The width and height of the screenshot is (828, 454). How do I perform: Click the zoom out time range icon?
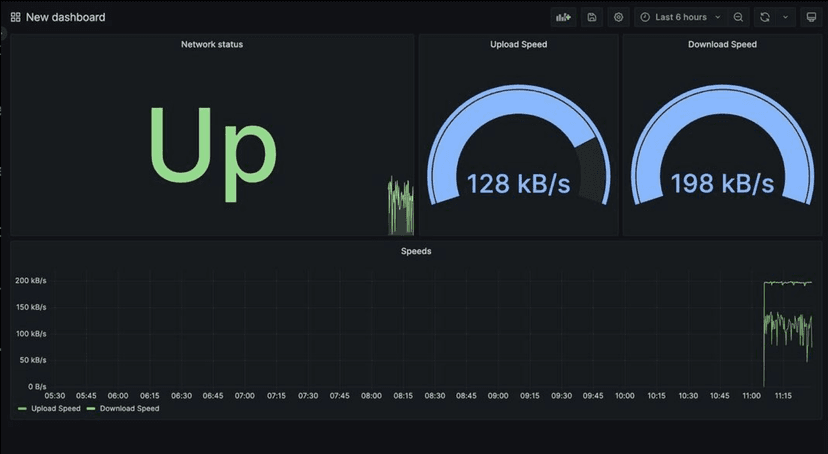738,17
